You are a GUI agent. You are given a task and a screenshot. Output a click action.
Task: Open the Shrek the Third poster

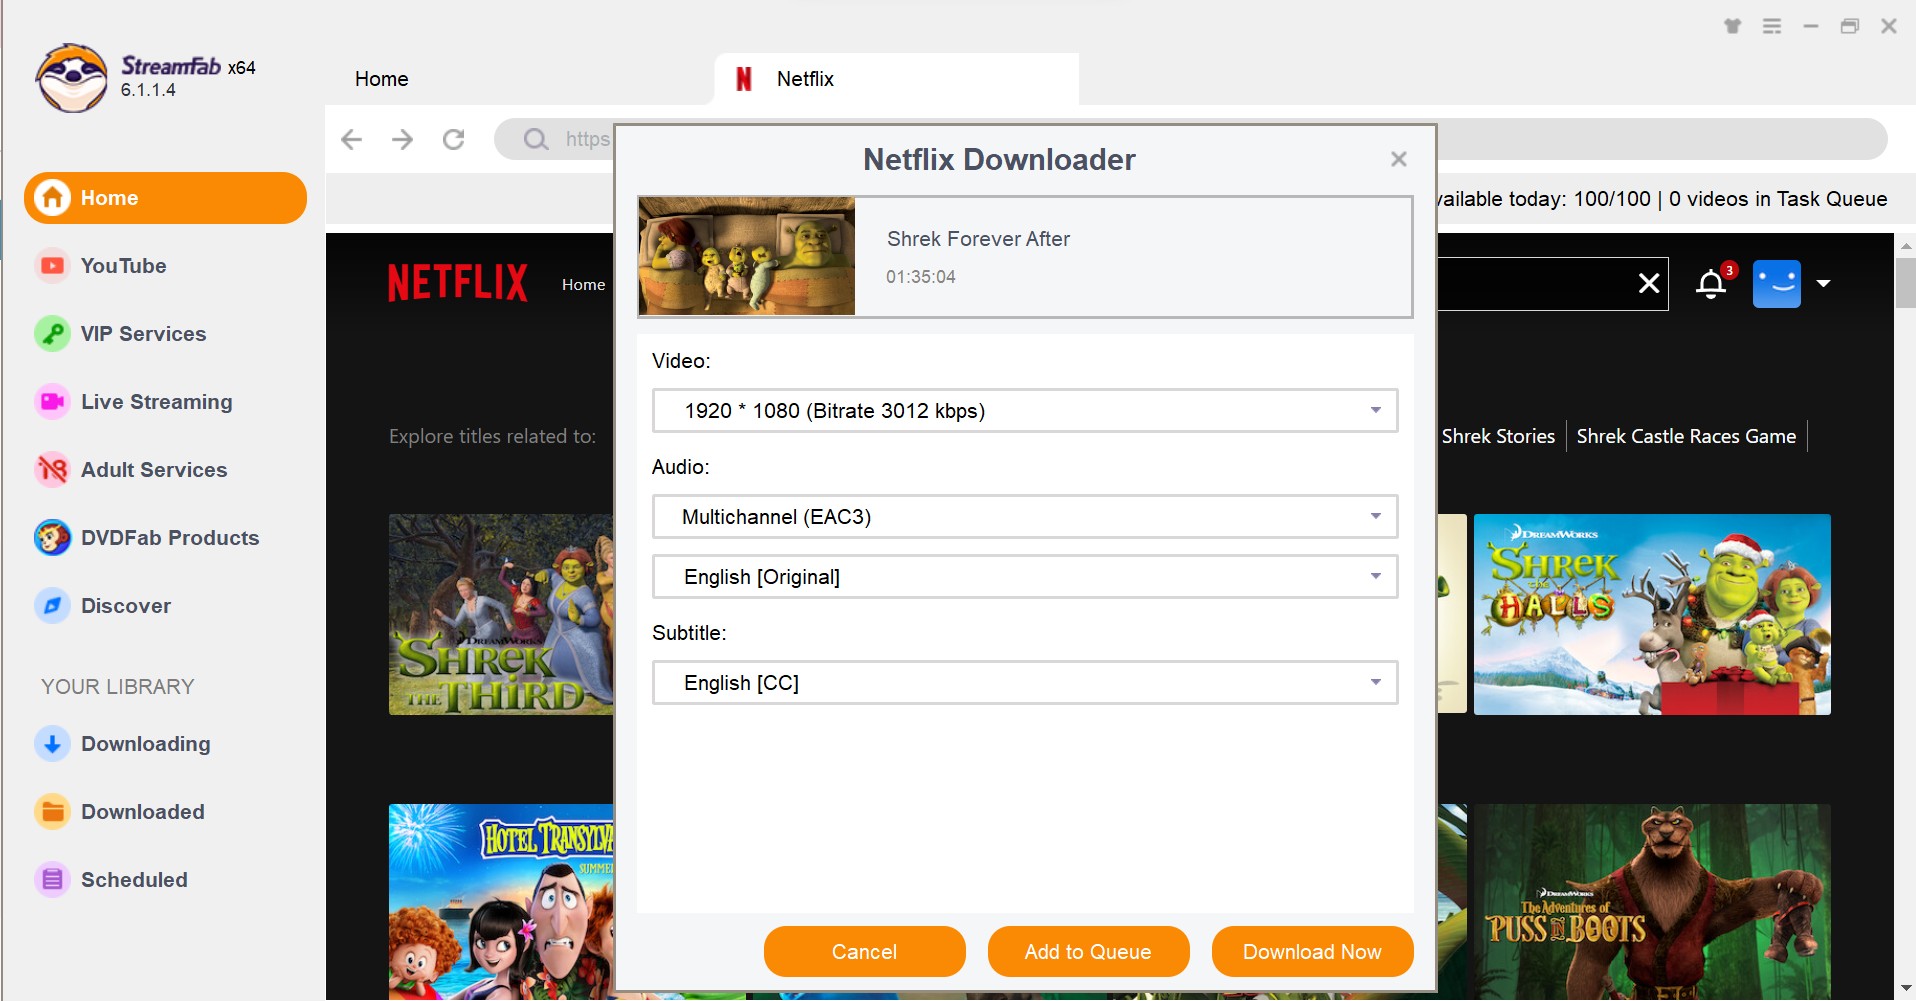[501, 614]
